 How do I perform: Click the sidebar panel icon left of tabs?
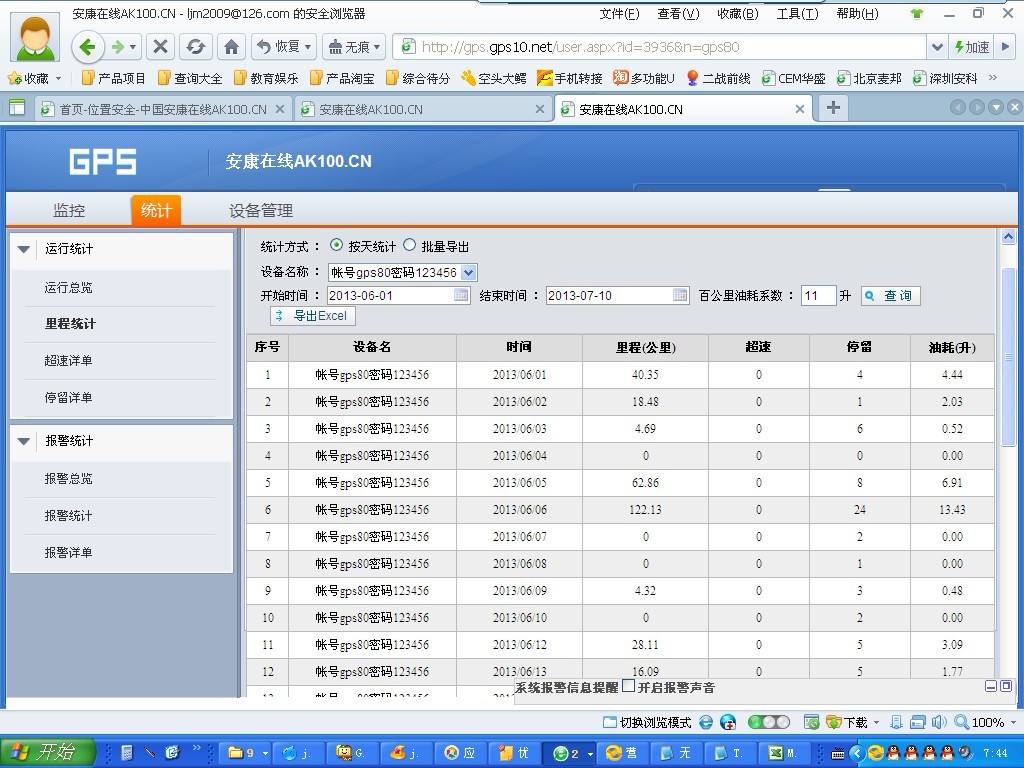tap(17, 108)
